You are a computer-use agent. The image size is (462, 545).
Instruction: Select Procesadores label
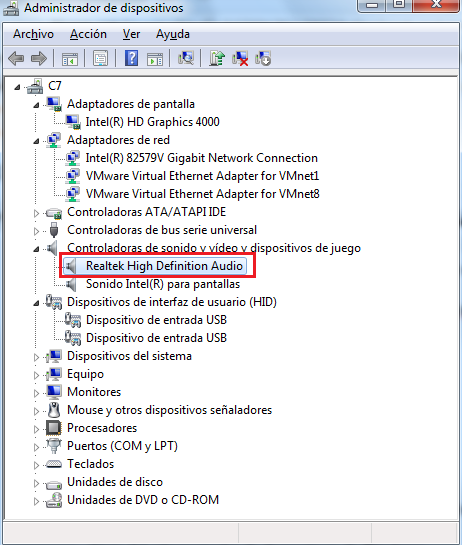102,428
